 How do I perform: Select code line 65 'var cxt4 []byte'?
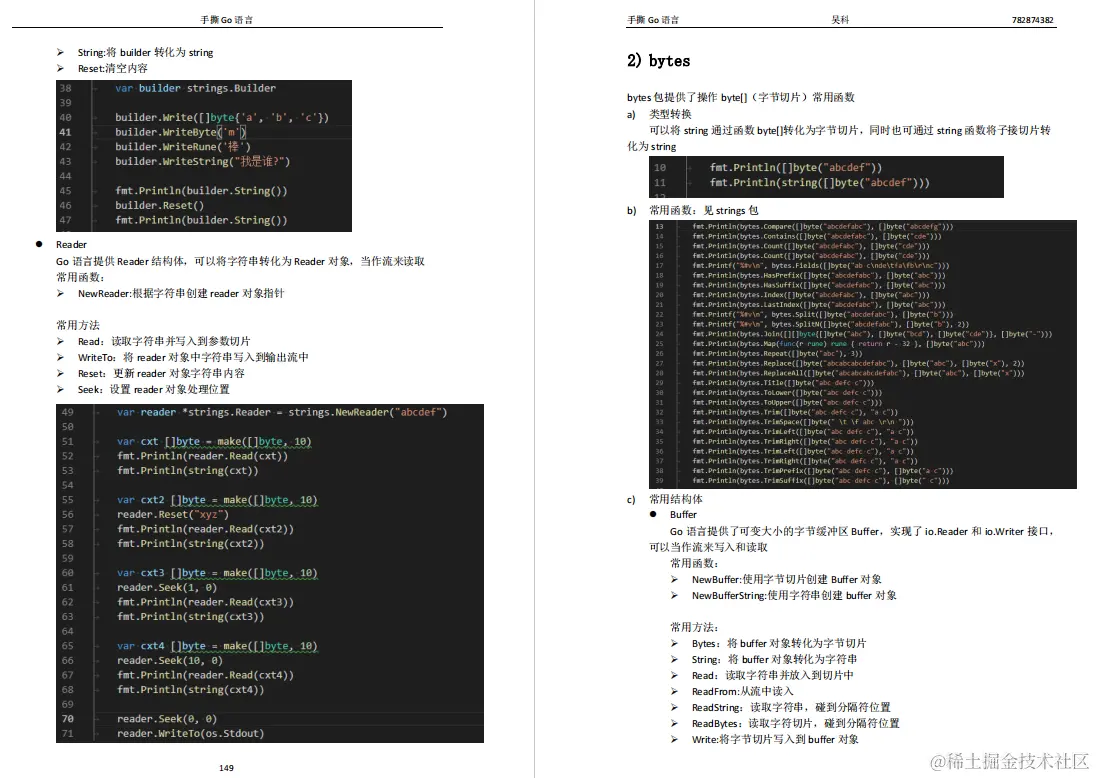pos(217,647)
